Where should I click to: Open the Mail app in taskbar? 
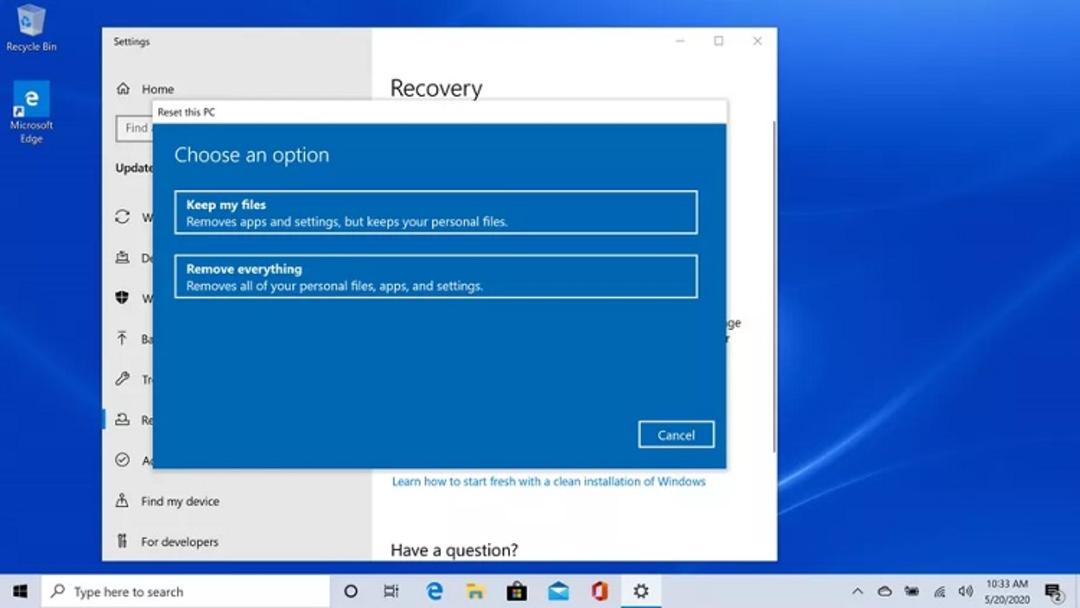coord(558,591)
